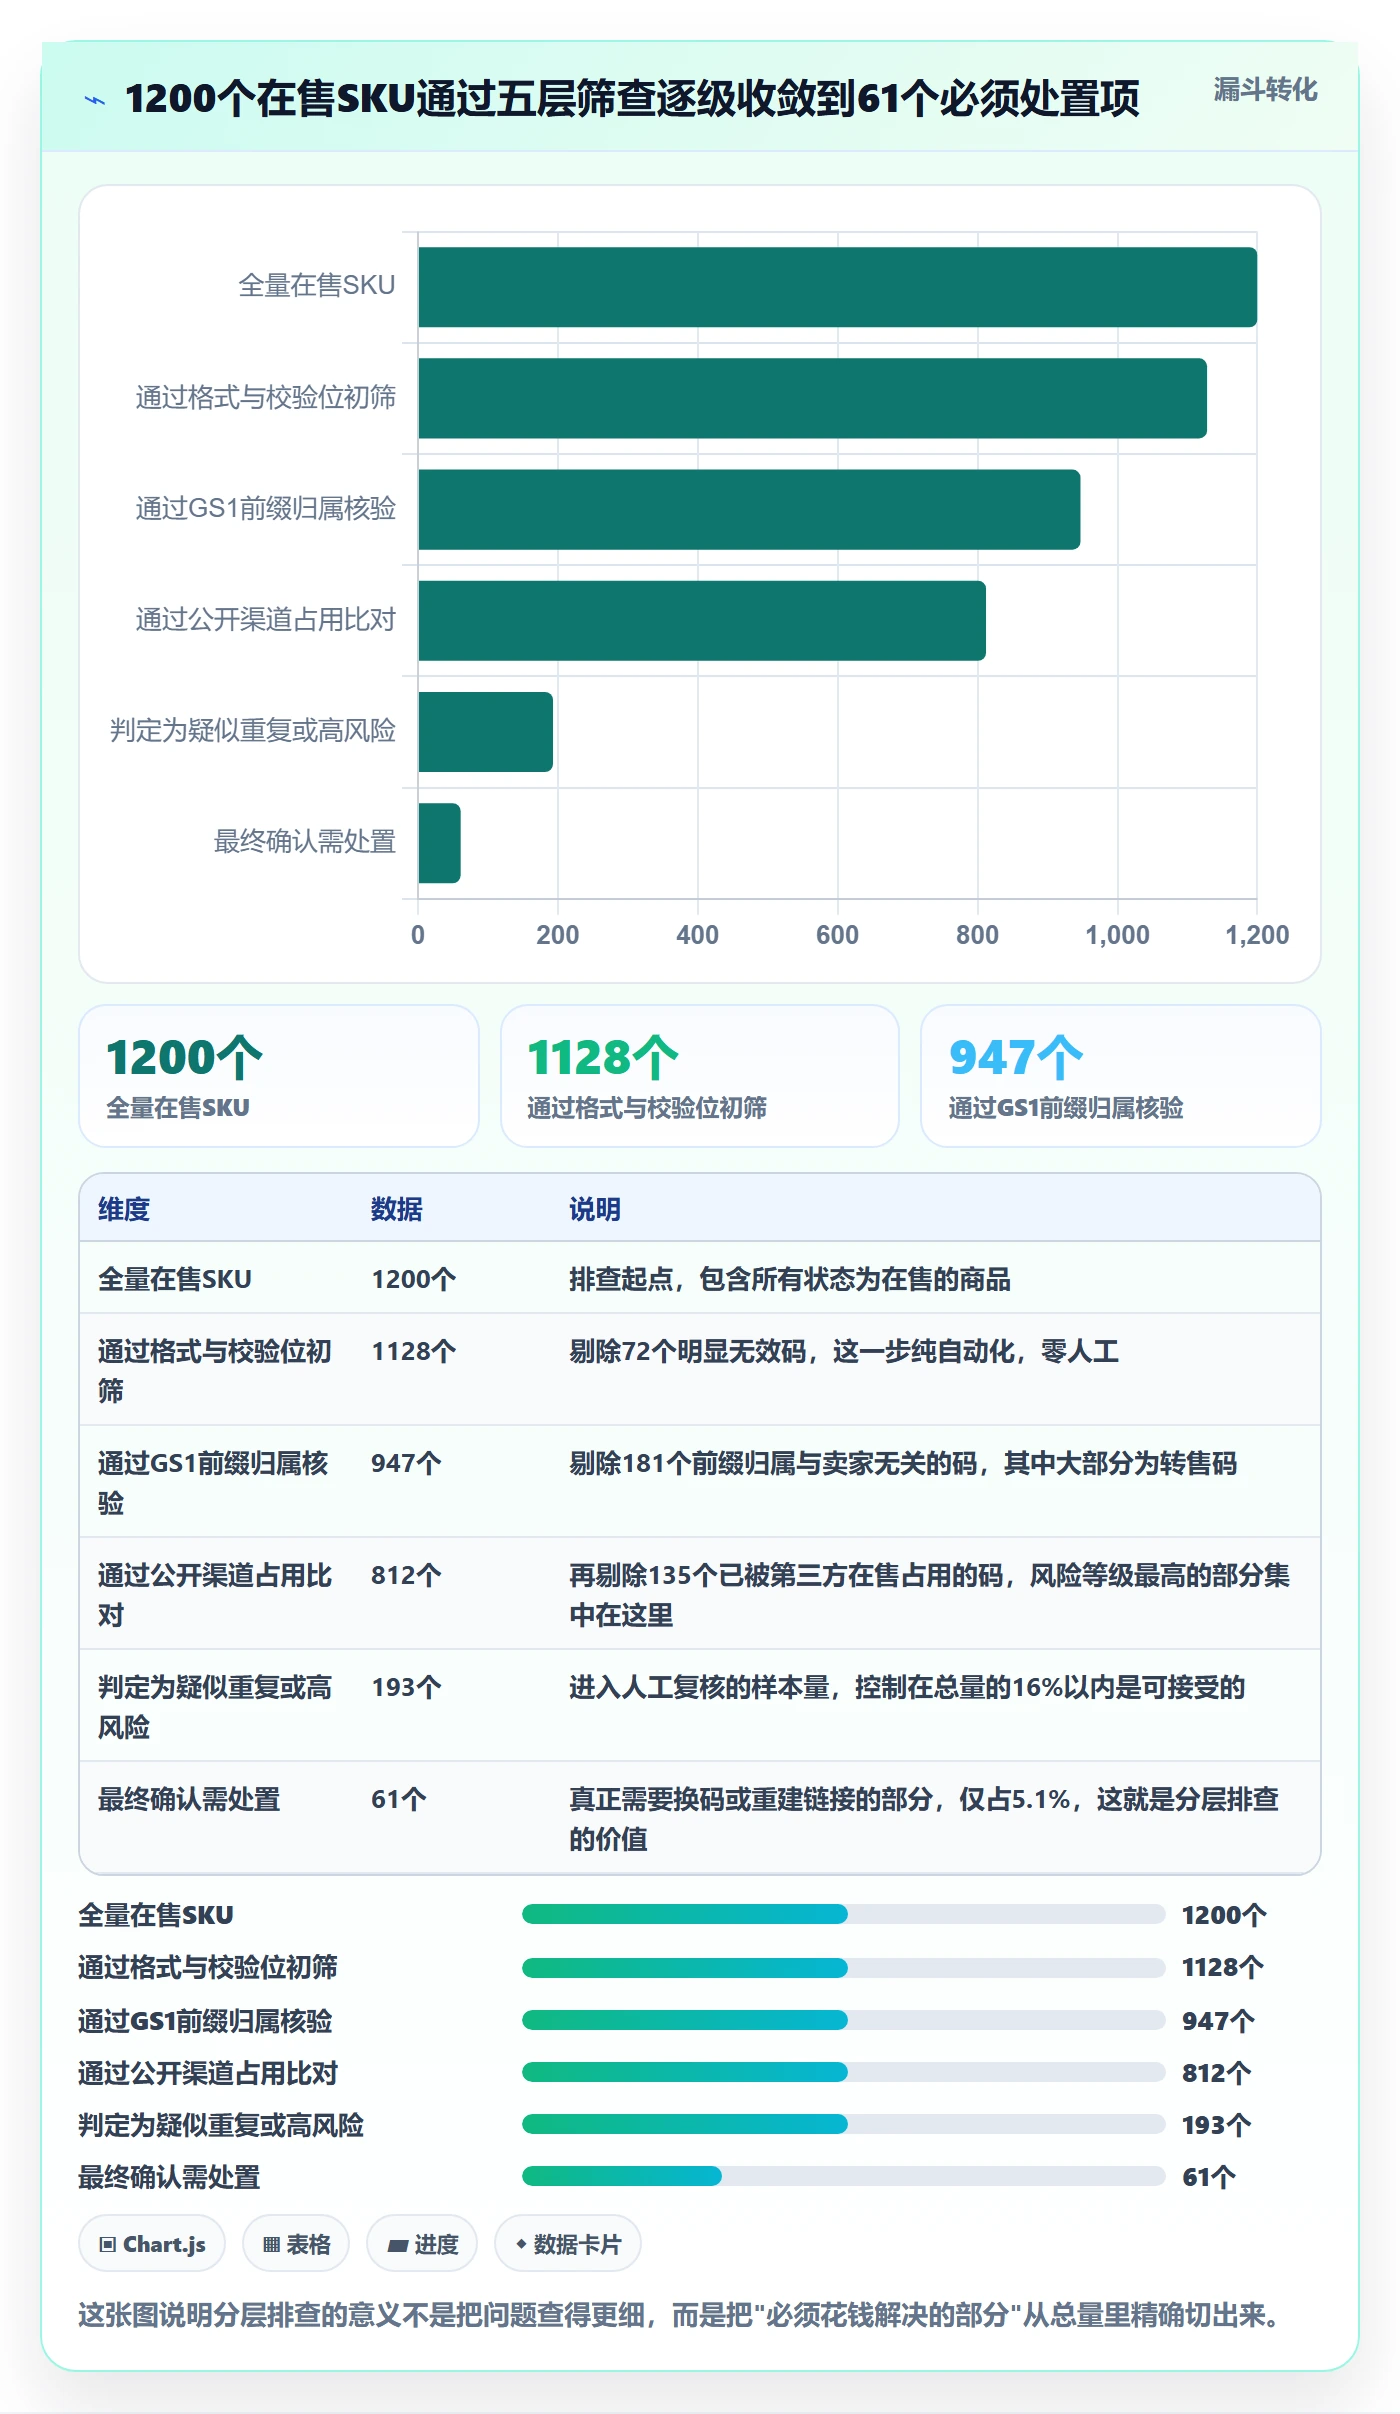
Task: Click the progress bar labeled 947个
Action: [843, 2020]
